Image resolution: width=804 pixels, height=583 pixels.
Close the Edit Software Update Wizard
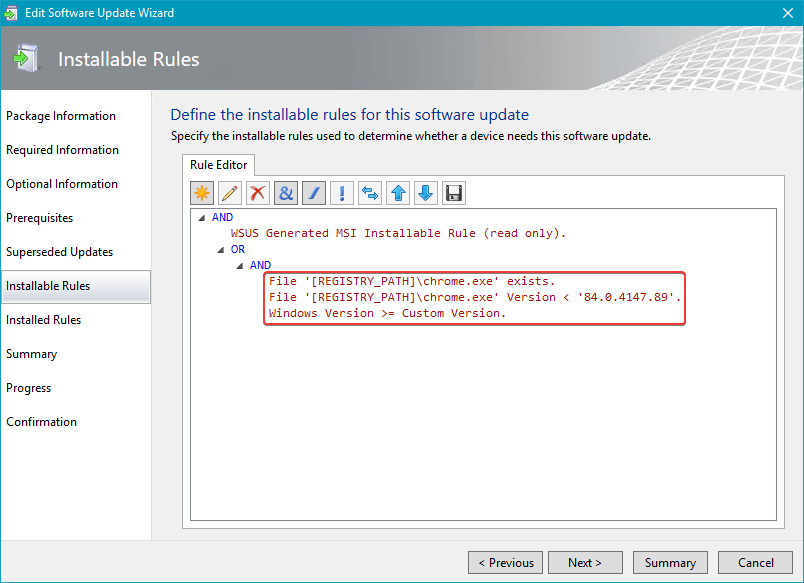click(788, 13)
